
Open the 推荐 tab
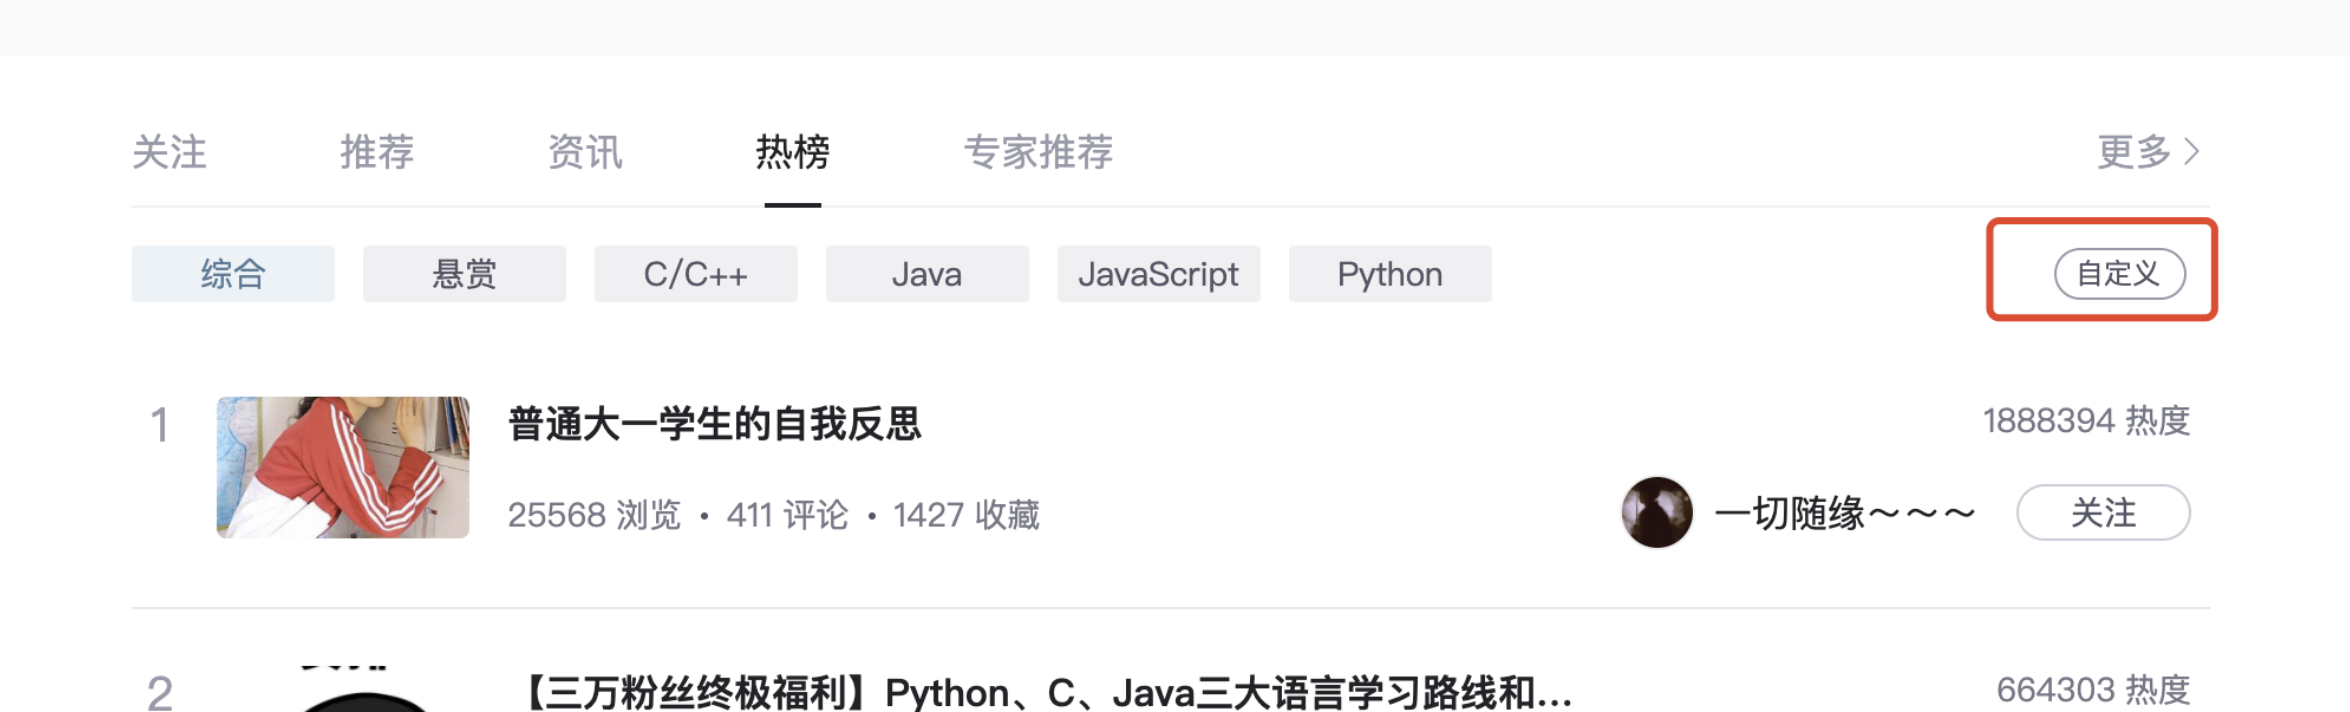pyautogui.click(x=377, y=153)
